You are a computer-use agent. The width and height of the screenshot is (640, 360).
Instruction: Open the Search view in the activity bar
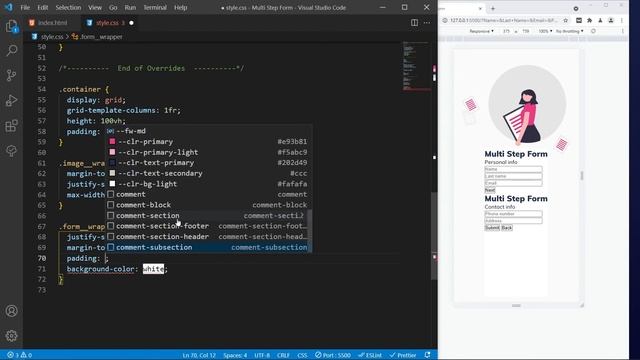pos(11,51)
